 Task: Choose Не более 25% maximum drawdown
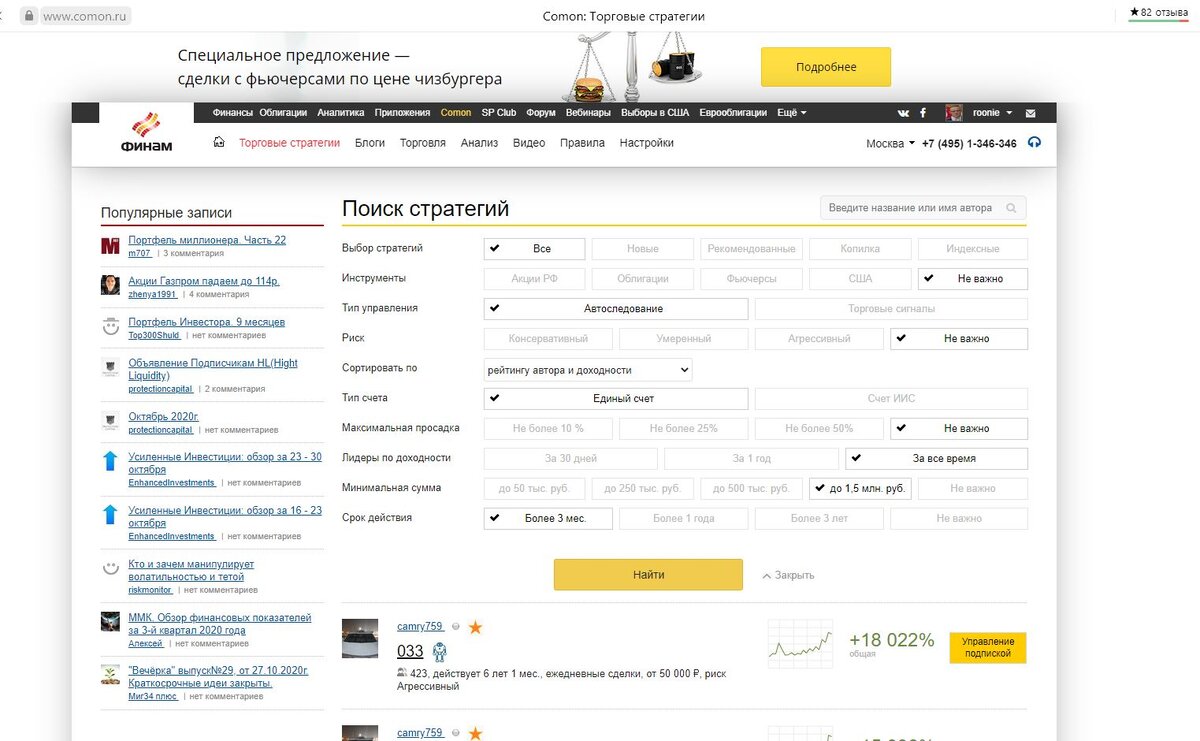point(683,429)
